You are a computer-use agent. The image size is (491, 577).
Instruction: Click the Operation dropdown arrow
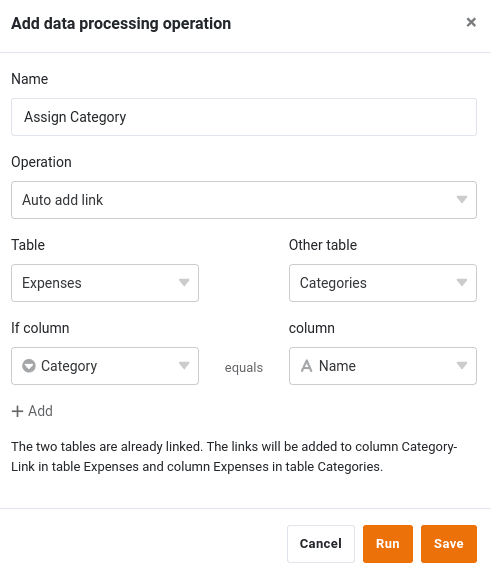[462, 200]
